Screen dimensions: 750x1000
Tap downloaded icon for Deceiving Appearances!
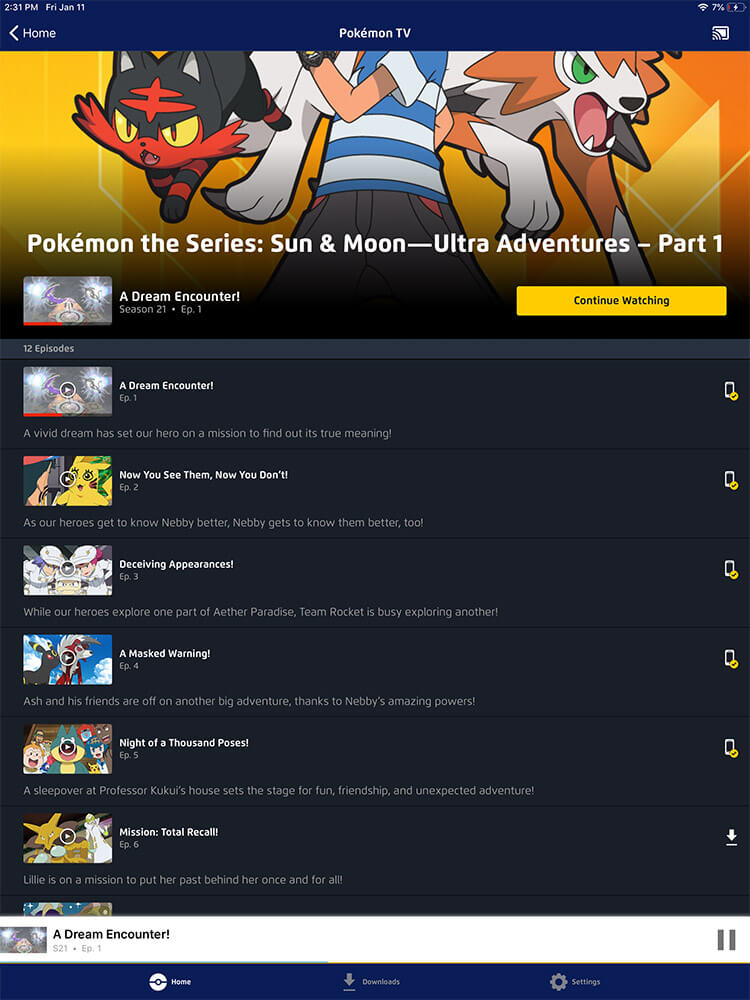(731, 570)
